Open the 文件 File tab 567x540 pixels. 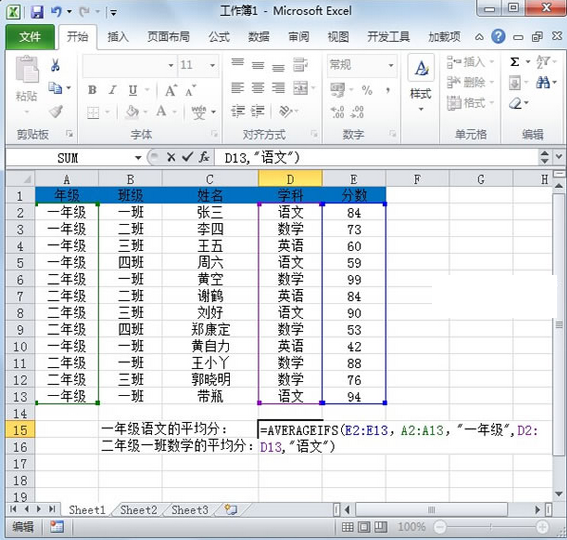tap(30, 37)
